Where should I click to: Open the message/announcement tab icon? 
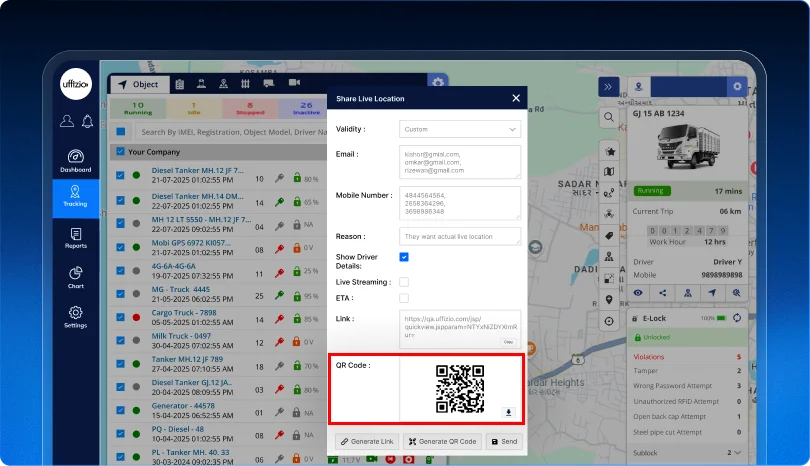[268, 83]
